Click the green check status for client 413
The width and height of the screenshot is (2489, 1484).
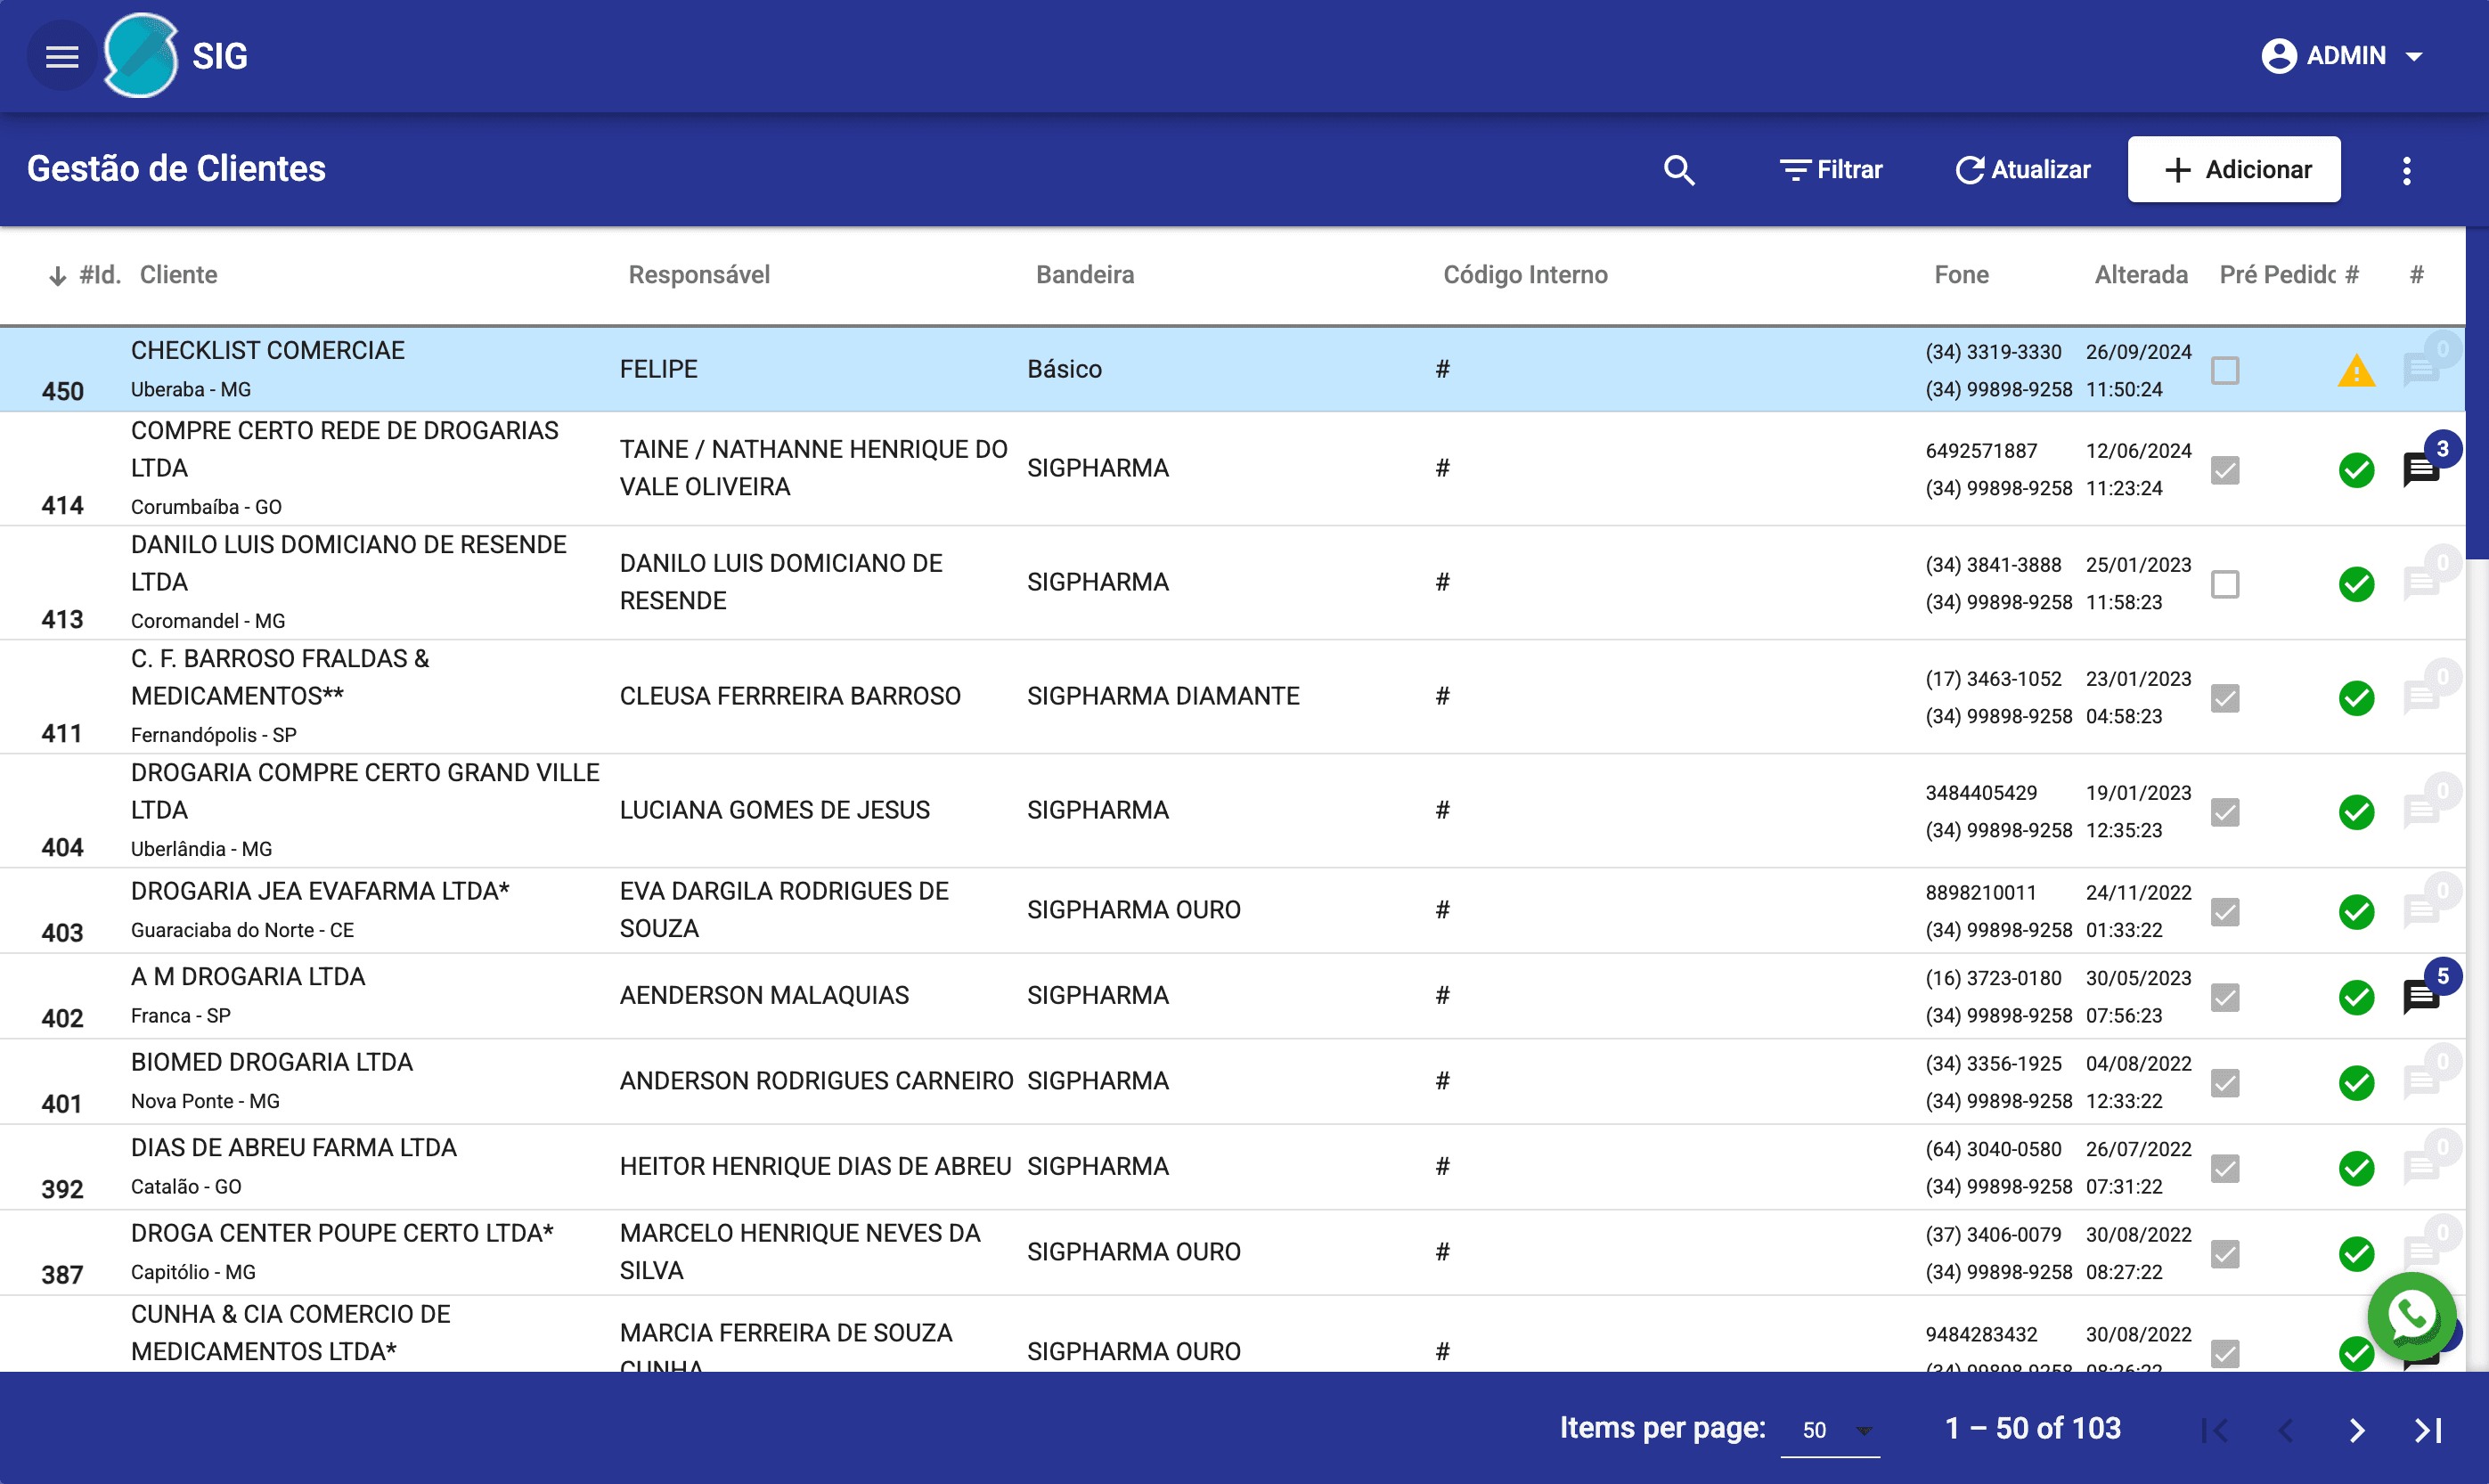[x=2356, y=583]
